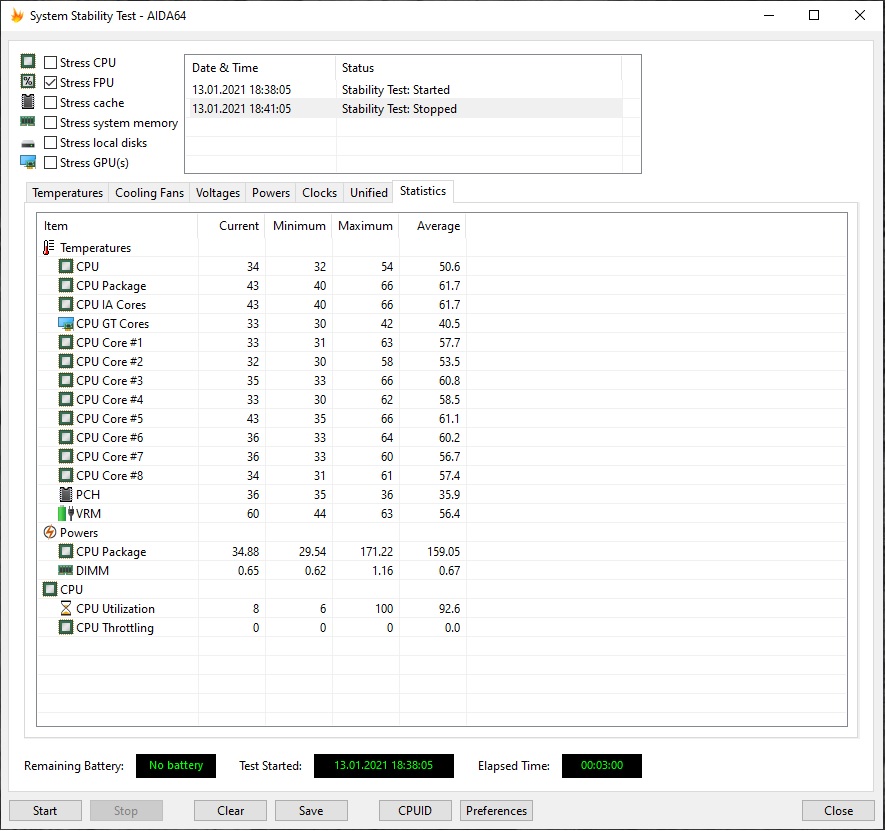Viewport: 887px width, 831px height.
Task: Tick the Stress system memory checkbox
Action: (50, 123)
